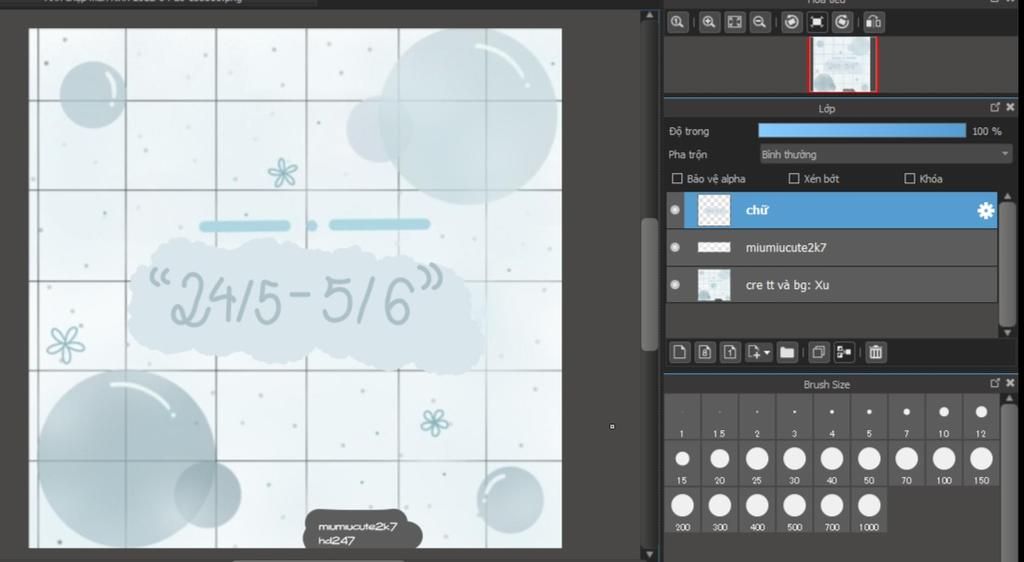Fit canvas to window in navigator

click(735, 22)
